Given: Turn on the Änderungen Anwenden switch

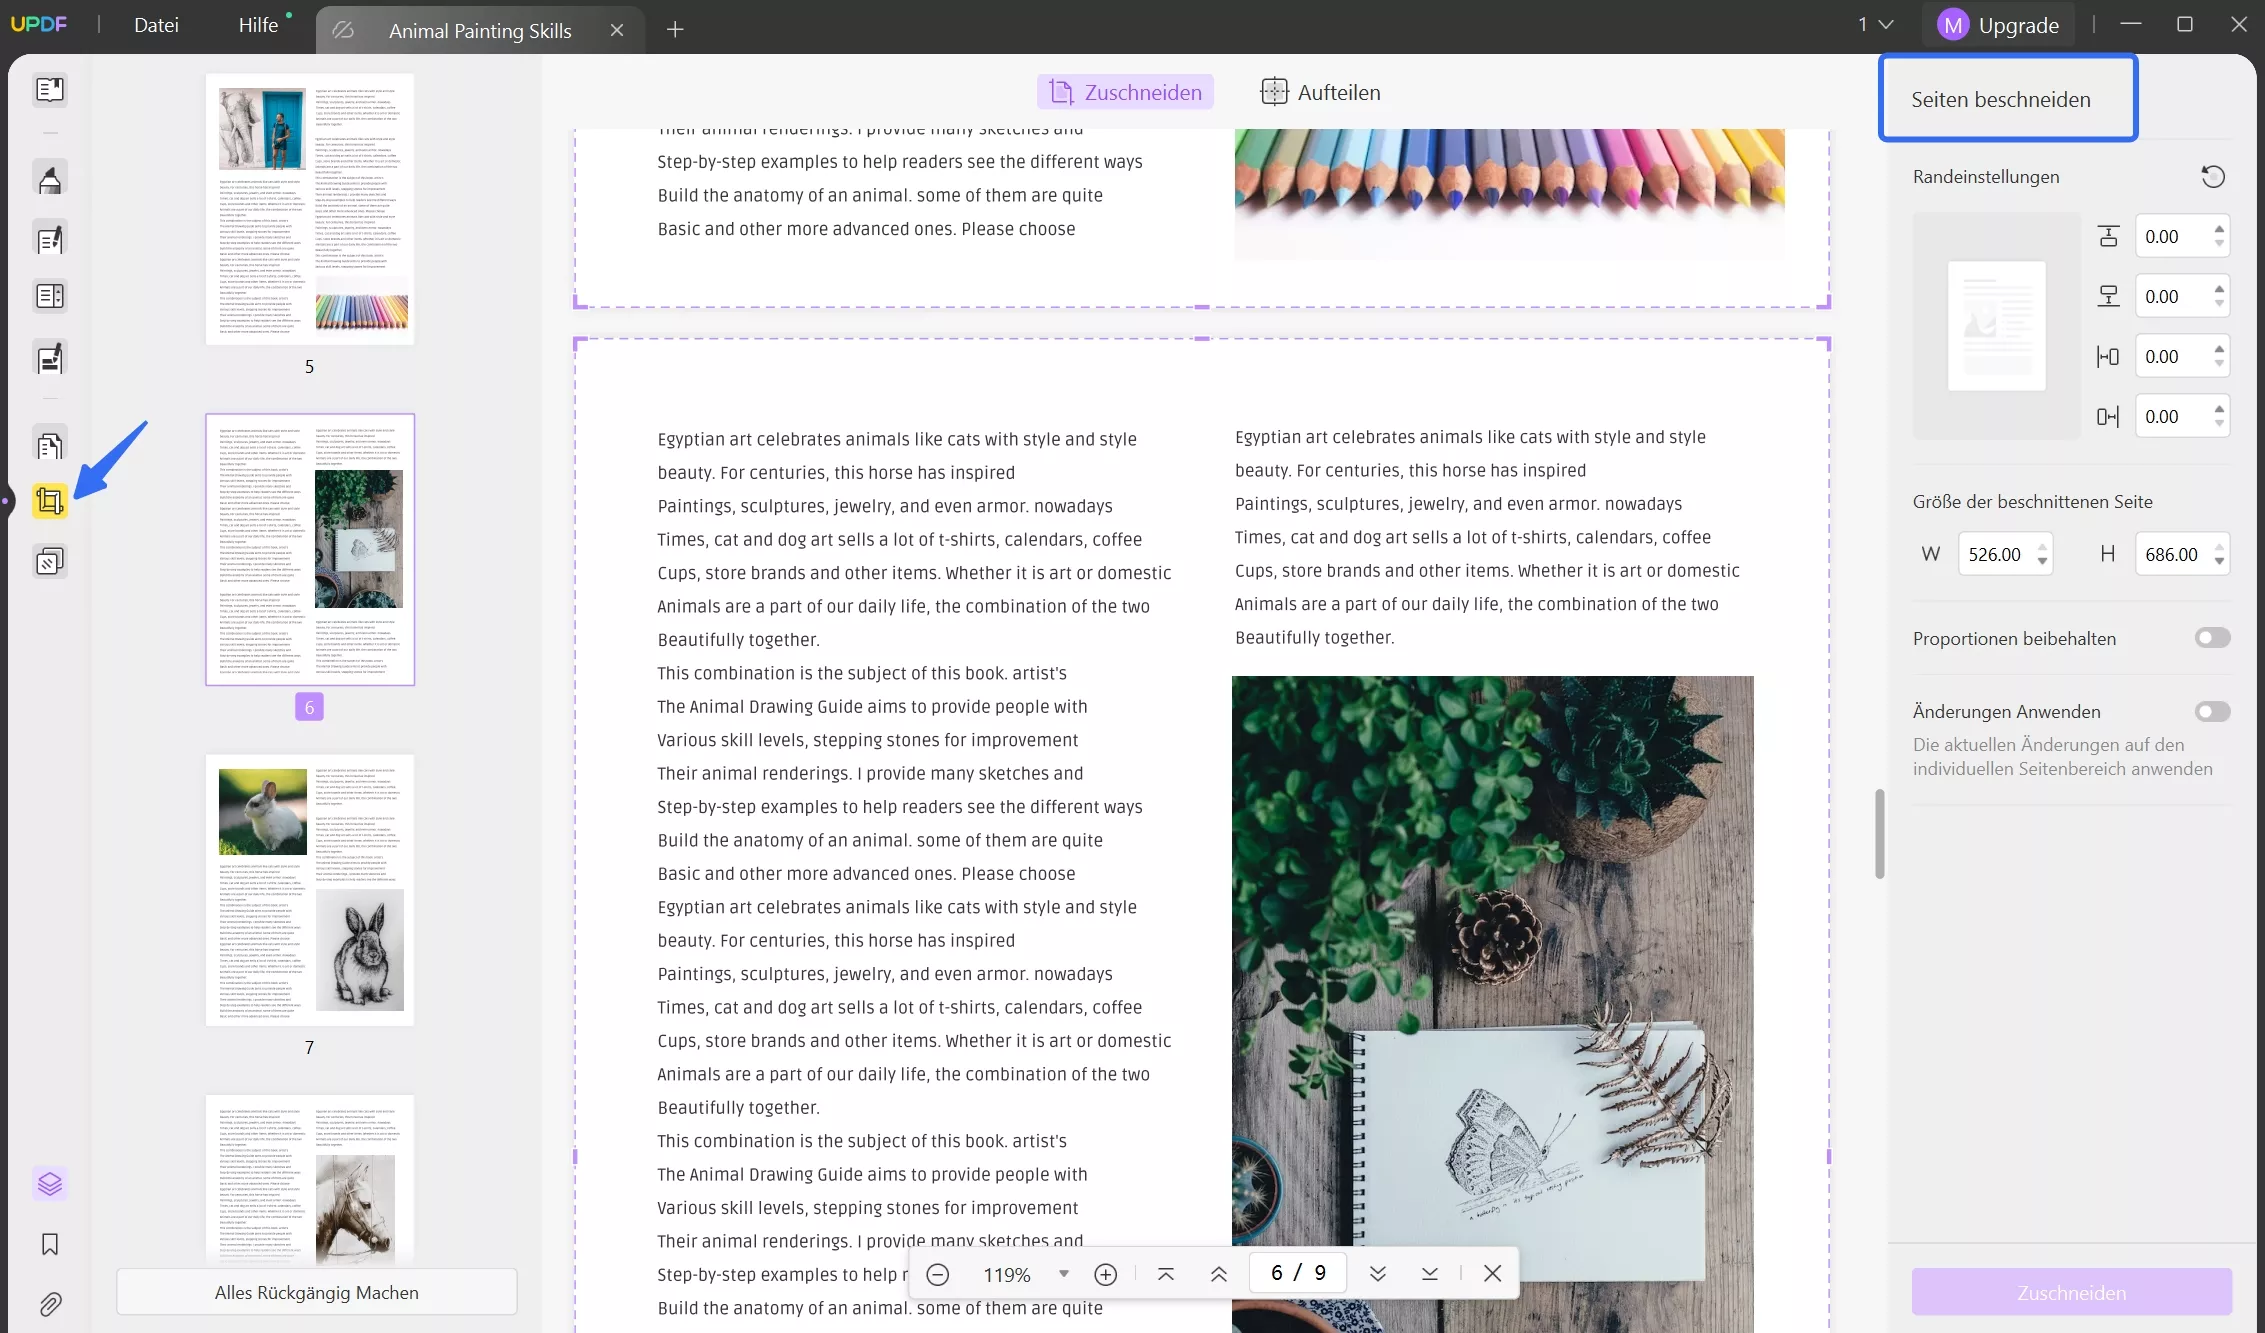Looking at the screenshot, I should (2212, 711).
